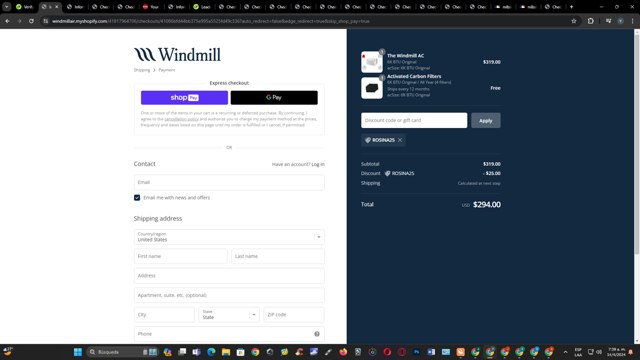Show hidden system tray icons
Viewport: 640px width, 360px height.
(565, 352)
